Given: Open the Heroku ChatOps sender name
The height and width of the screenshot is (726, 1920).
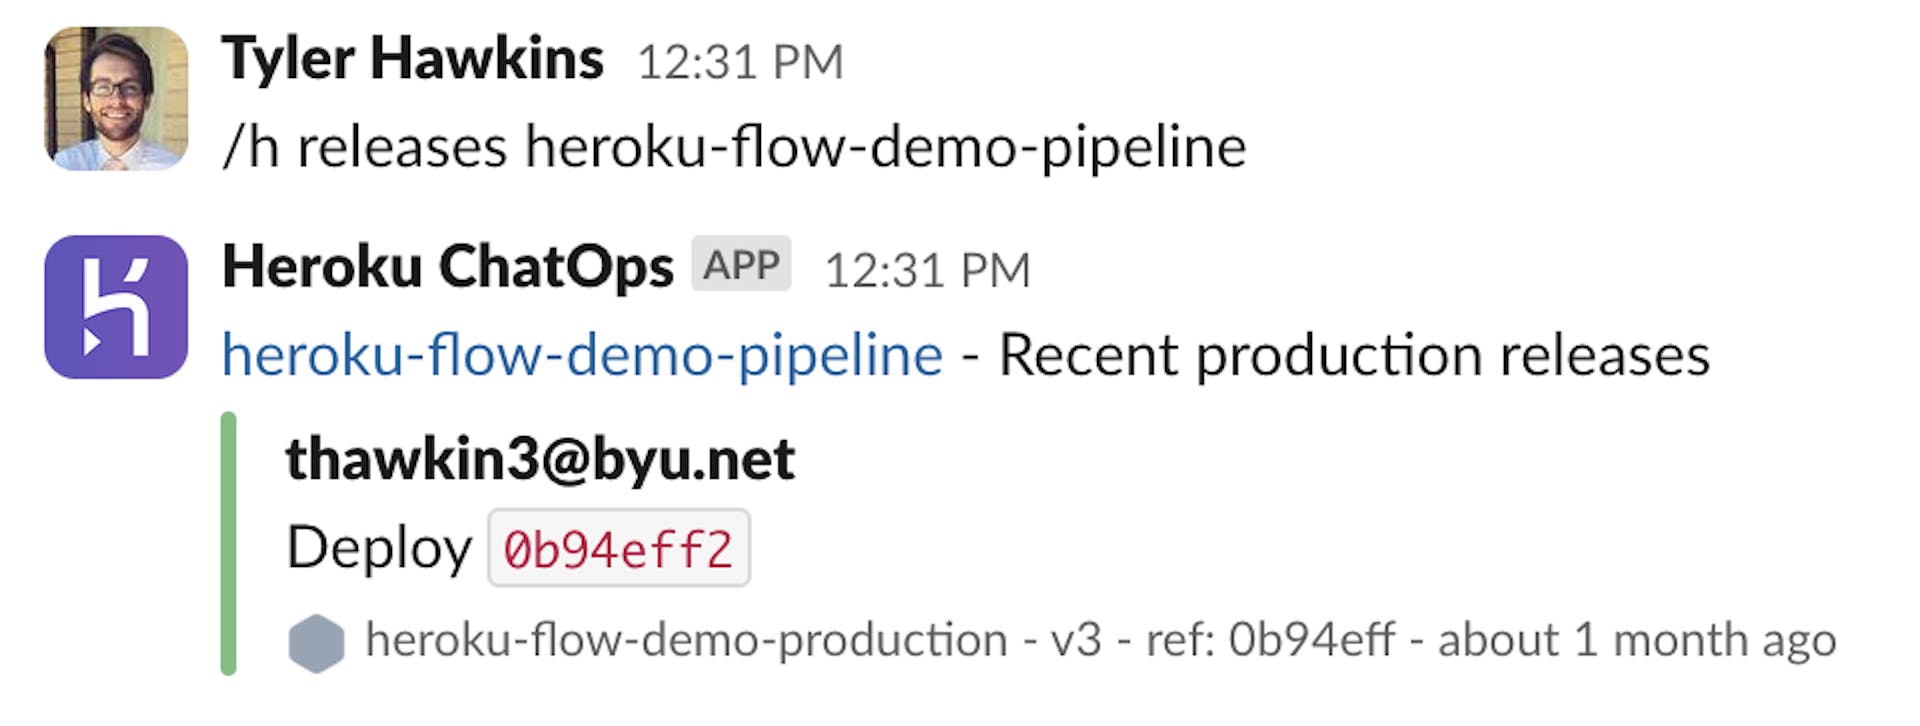Looking at the screenshot, I should (447, 267).
